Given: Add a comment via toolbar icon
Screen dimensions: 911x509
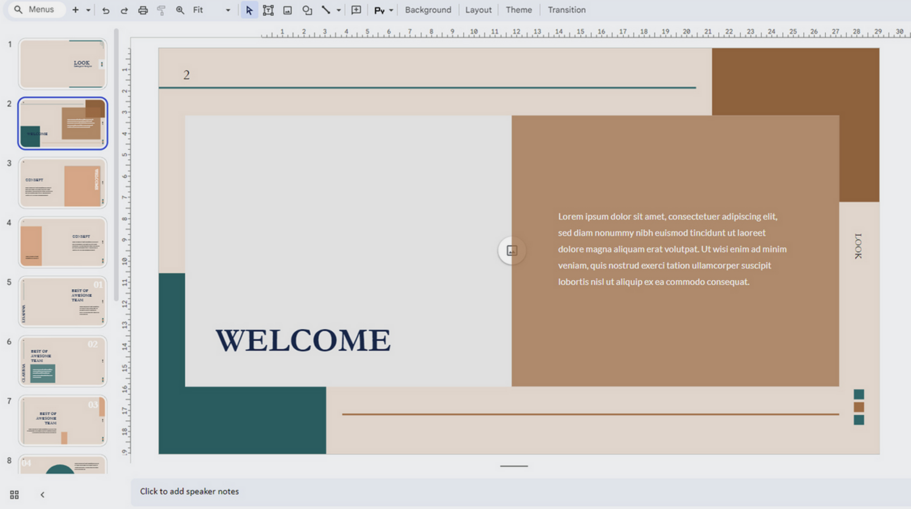Looking at the screenshot, I should click(356, 10).
